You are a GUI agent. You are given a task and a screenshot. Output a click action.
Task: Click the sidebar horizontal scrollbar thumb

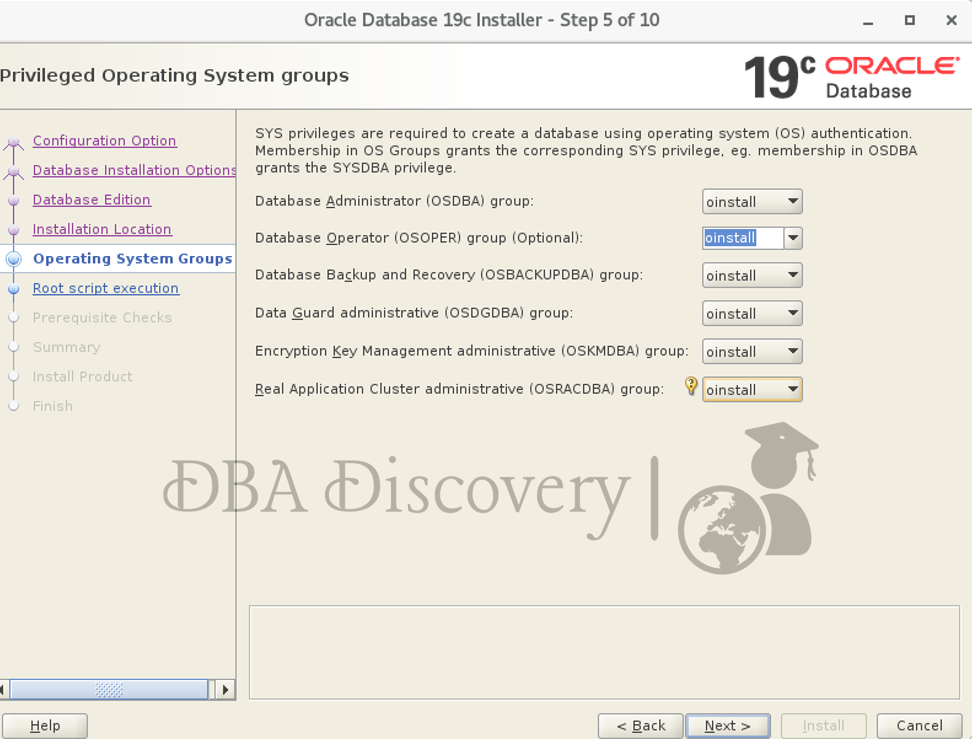click(x=108, y=689)
